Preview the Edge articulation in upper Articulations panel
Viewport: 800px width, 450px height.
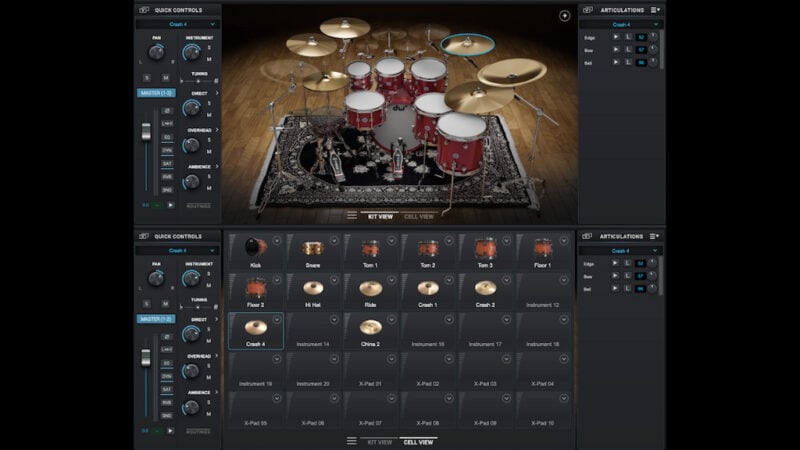tap(615, 37)
